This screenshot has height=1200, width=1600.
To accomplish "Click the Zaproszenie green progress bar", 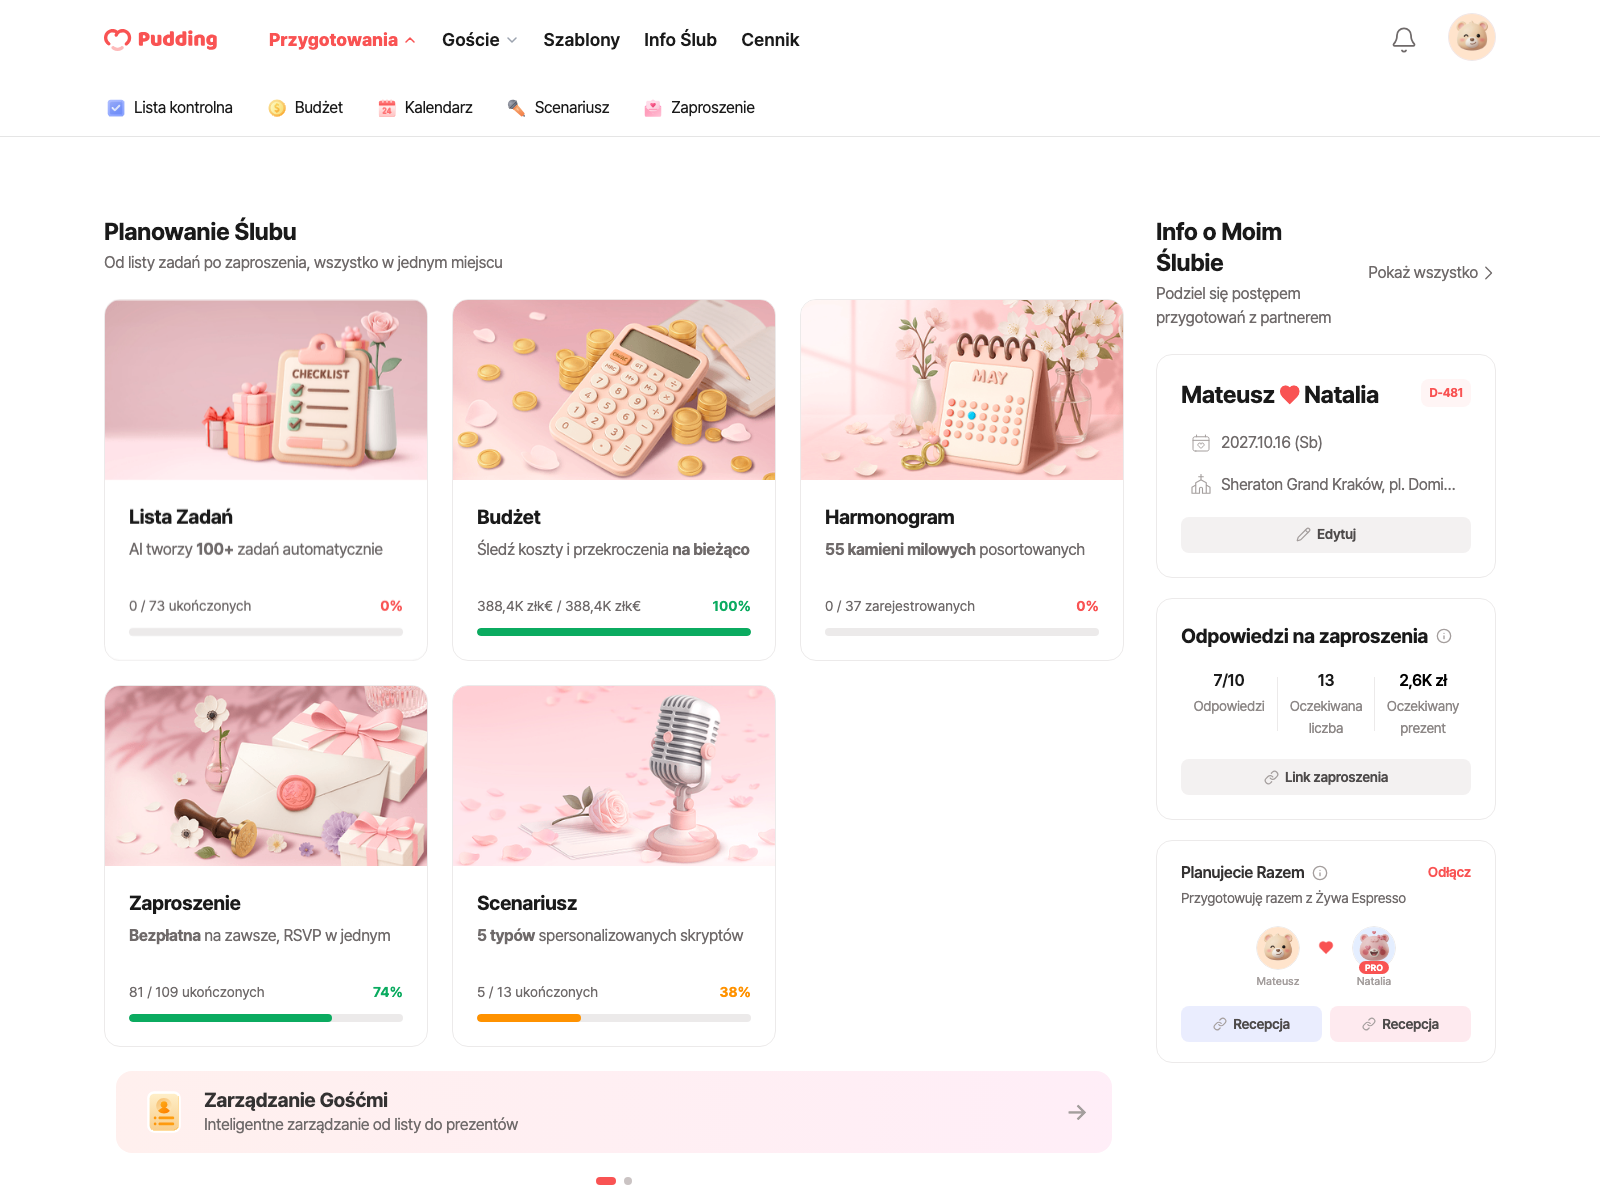I will (266, 1018).
